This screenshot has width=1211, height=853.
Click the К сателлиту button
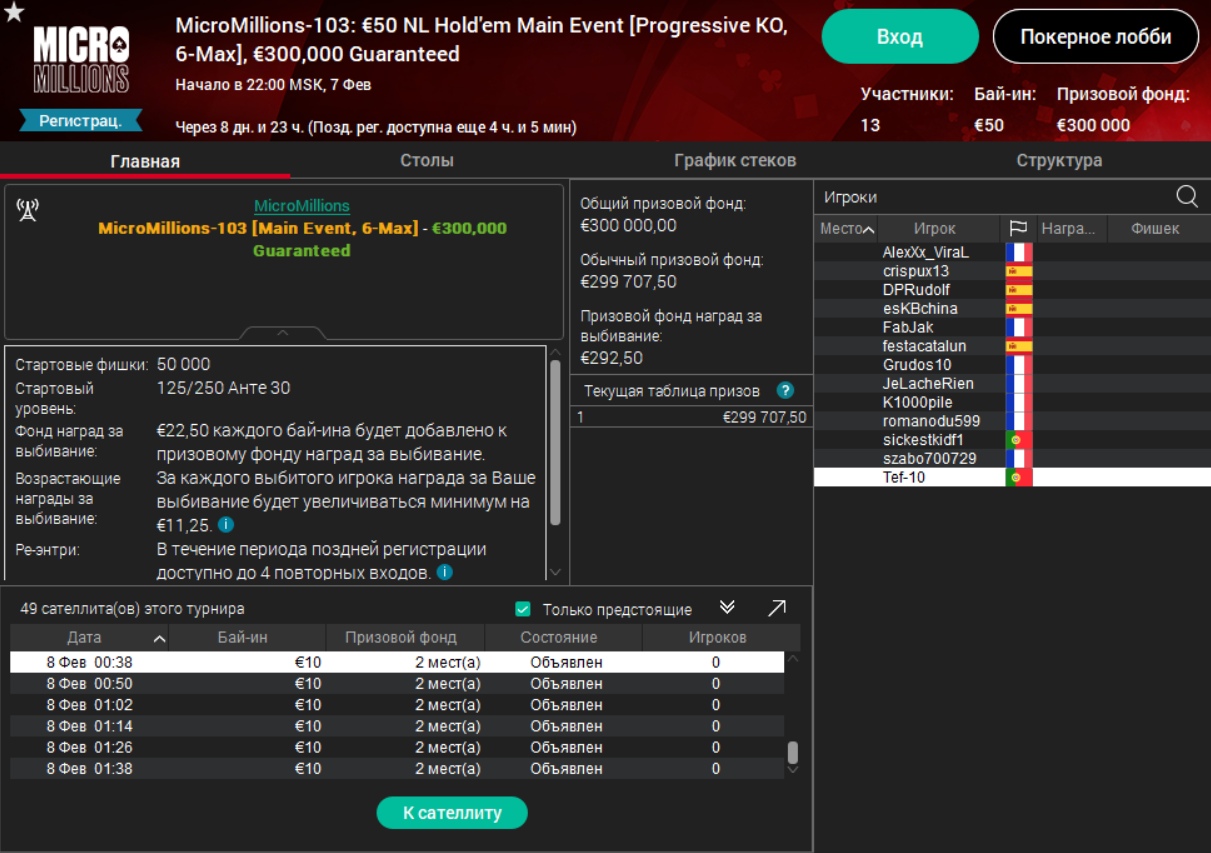452,813
